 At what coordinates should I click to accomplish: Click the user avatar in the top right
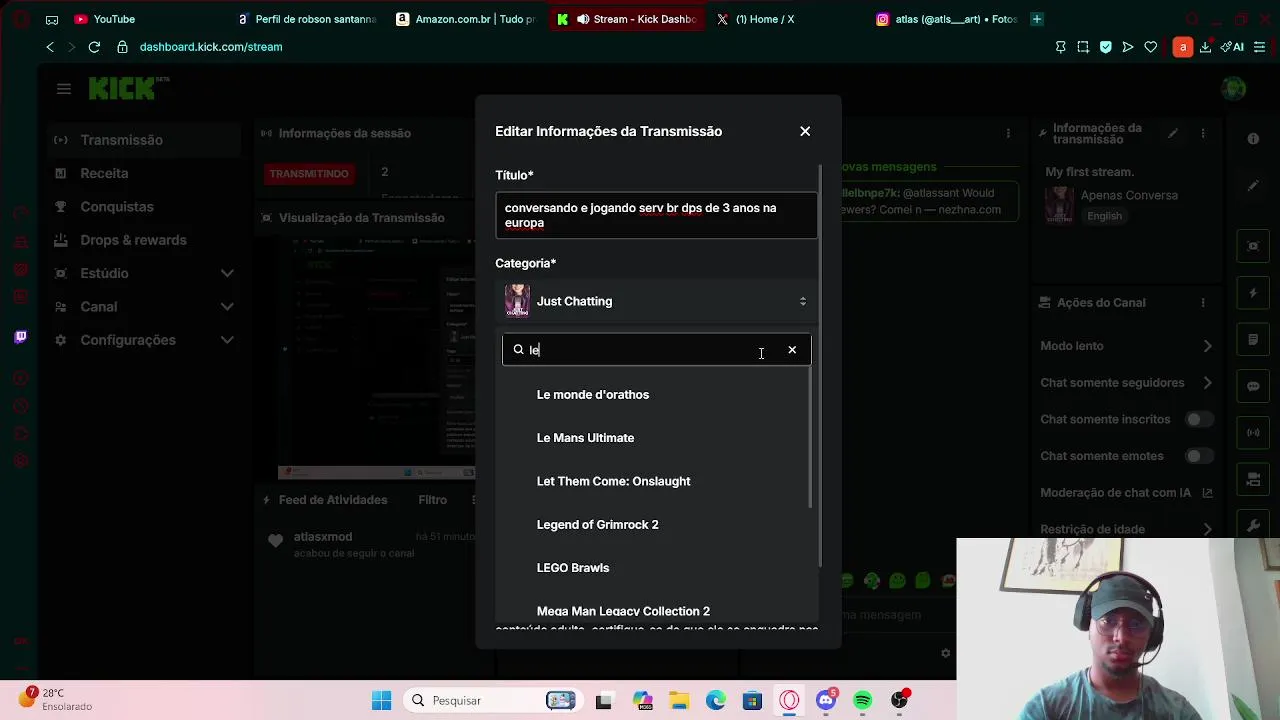pyautogui.click(x=1234, y=89)
